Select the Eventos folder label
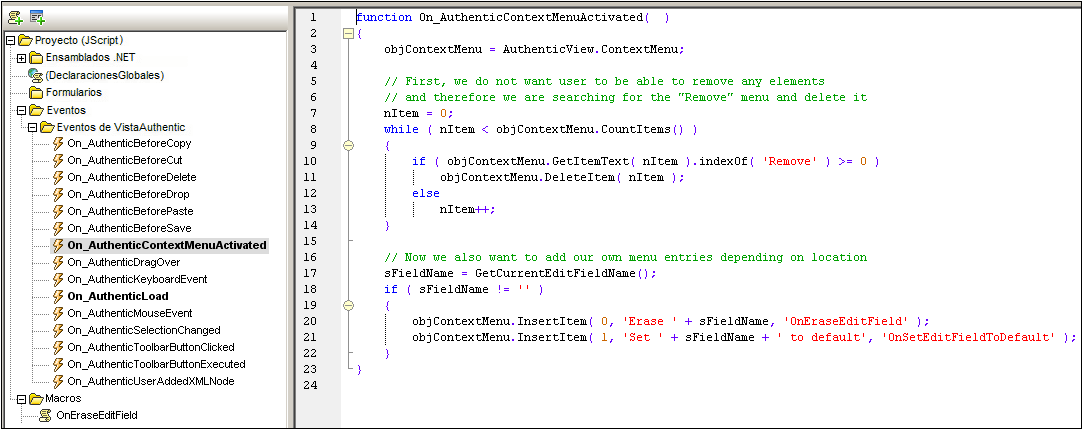Screen dimensions: 1083x430 pyautogui.click(x=66, y=110)
